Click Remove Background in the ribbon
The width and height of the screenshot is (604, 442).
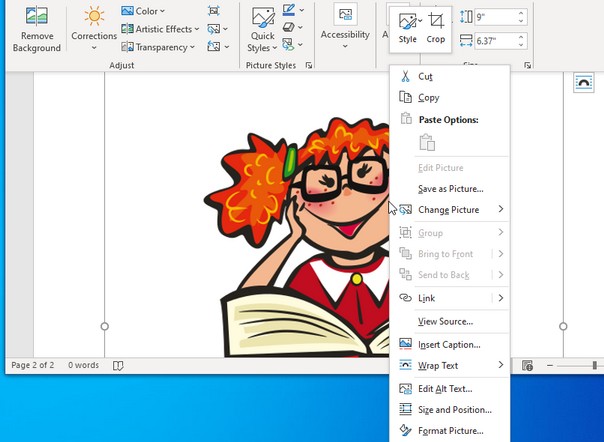37,30
